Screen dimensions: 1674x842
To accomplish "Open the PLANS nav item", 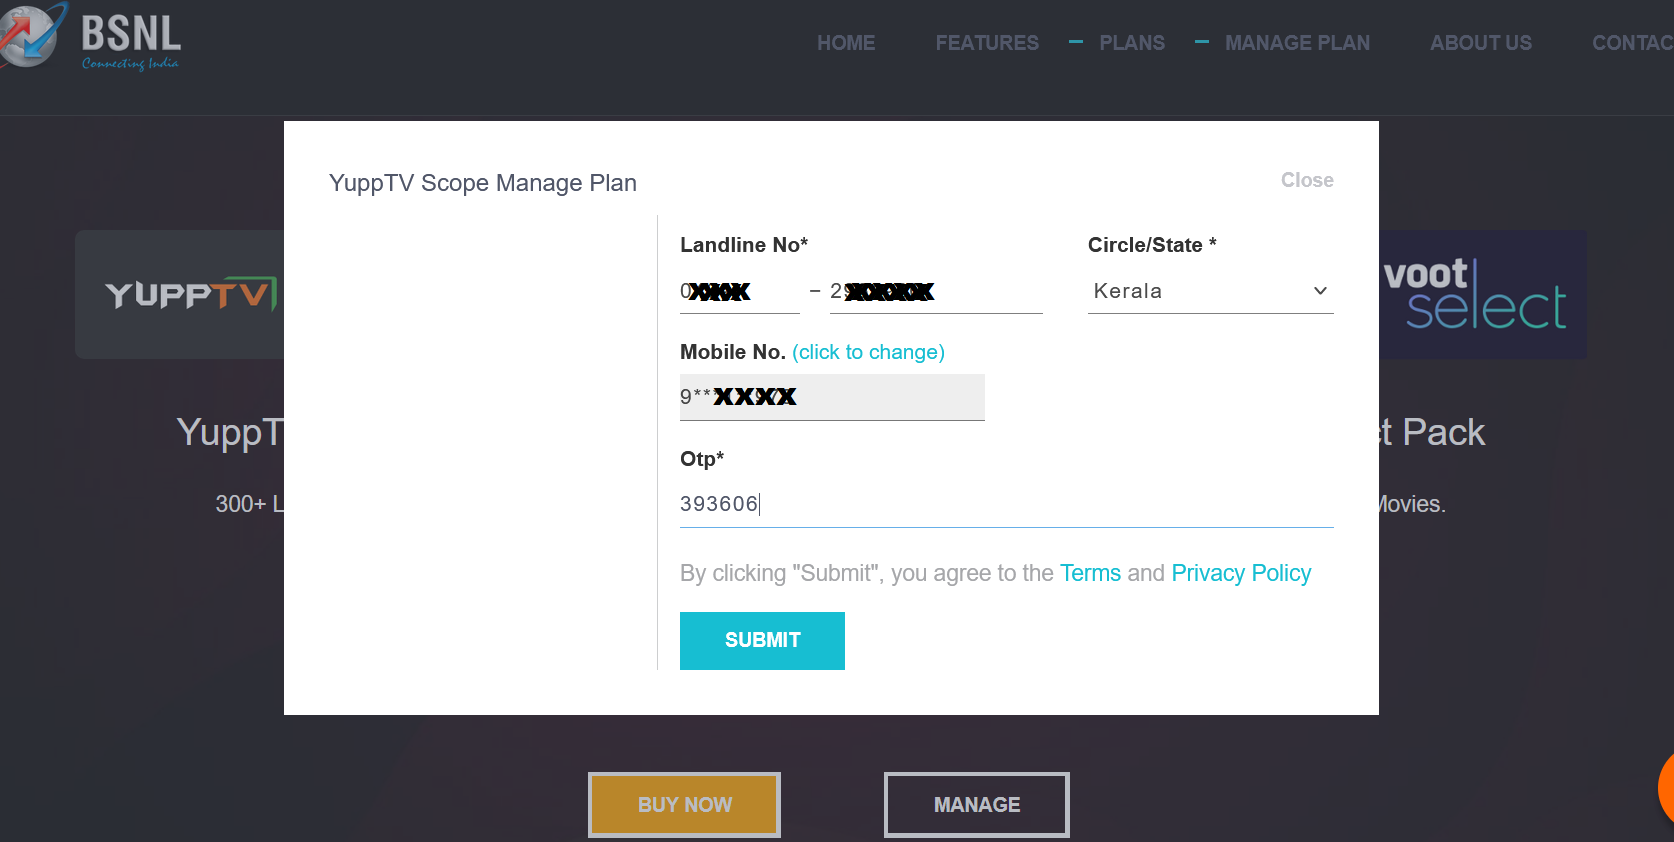I will pyautogui.click(x=1132, y=43).
